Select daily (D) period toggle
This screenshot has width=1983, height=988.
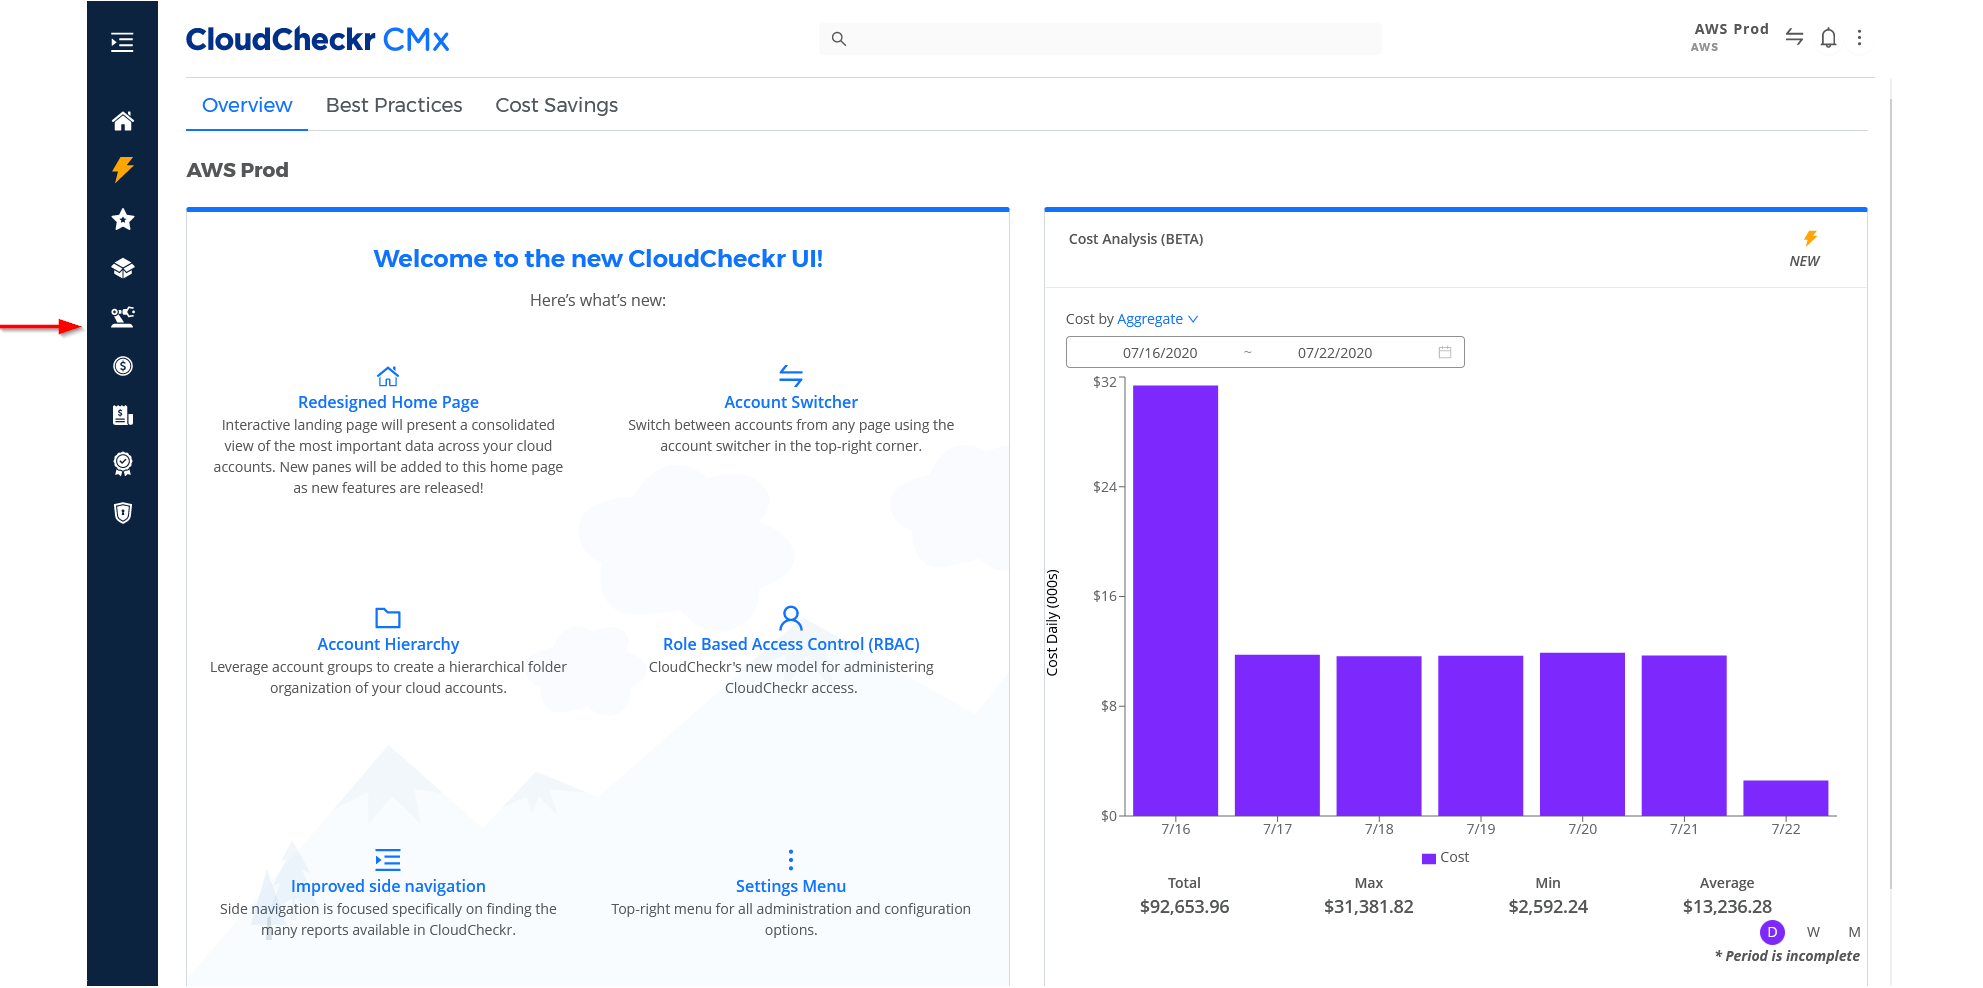tap(1772, 932)
